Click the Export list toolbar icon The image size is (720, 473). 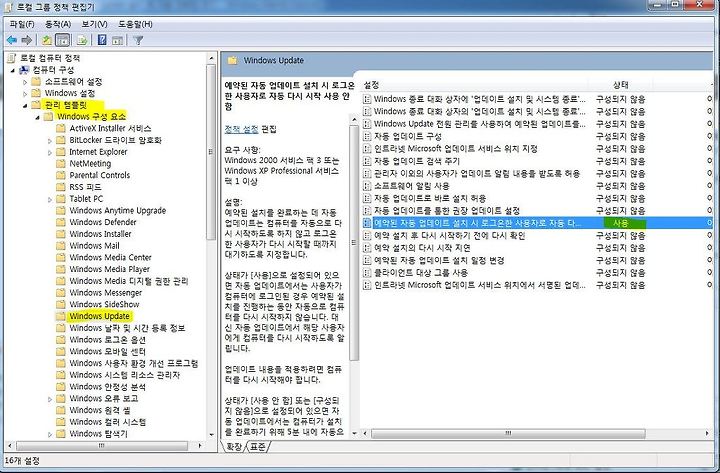(82, 40)
